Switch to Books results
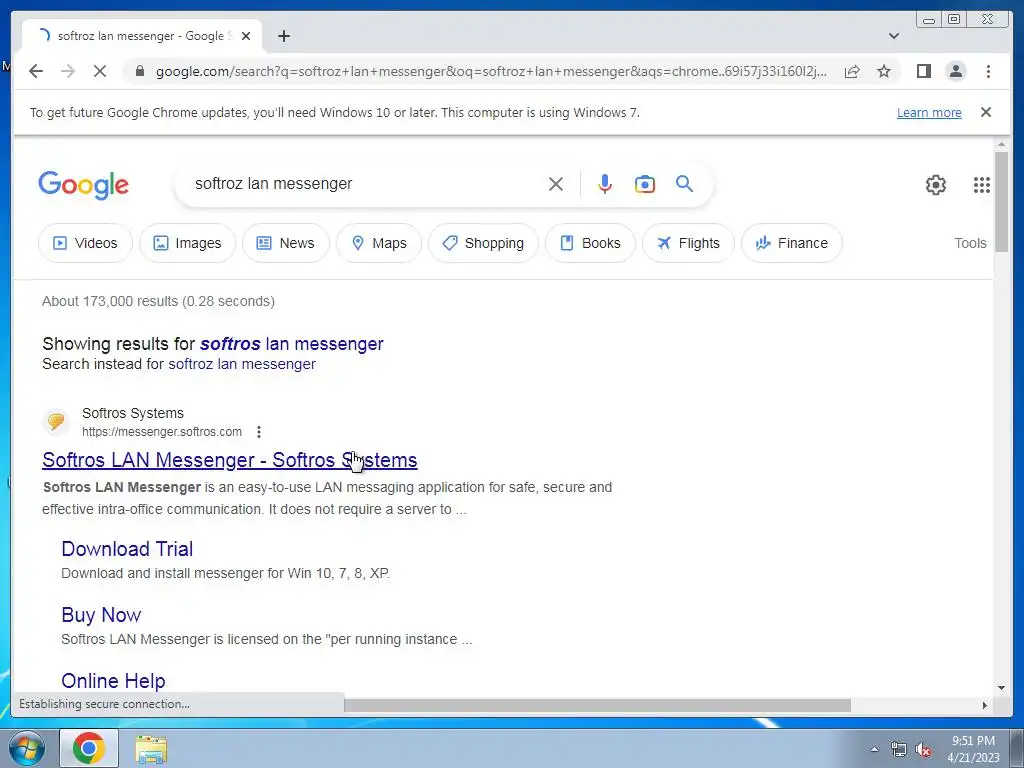Viewport: 1024px width, 768px height. 590,243
